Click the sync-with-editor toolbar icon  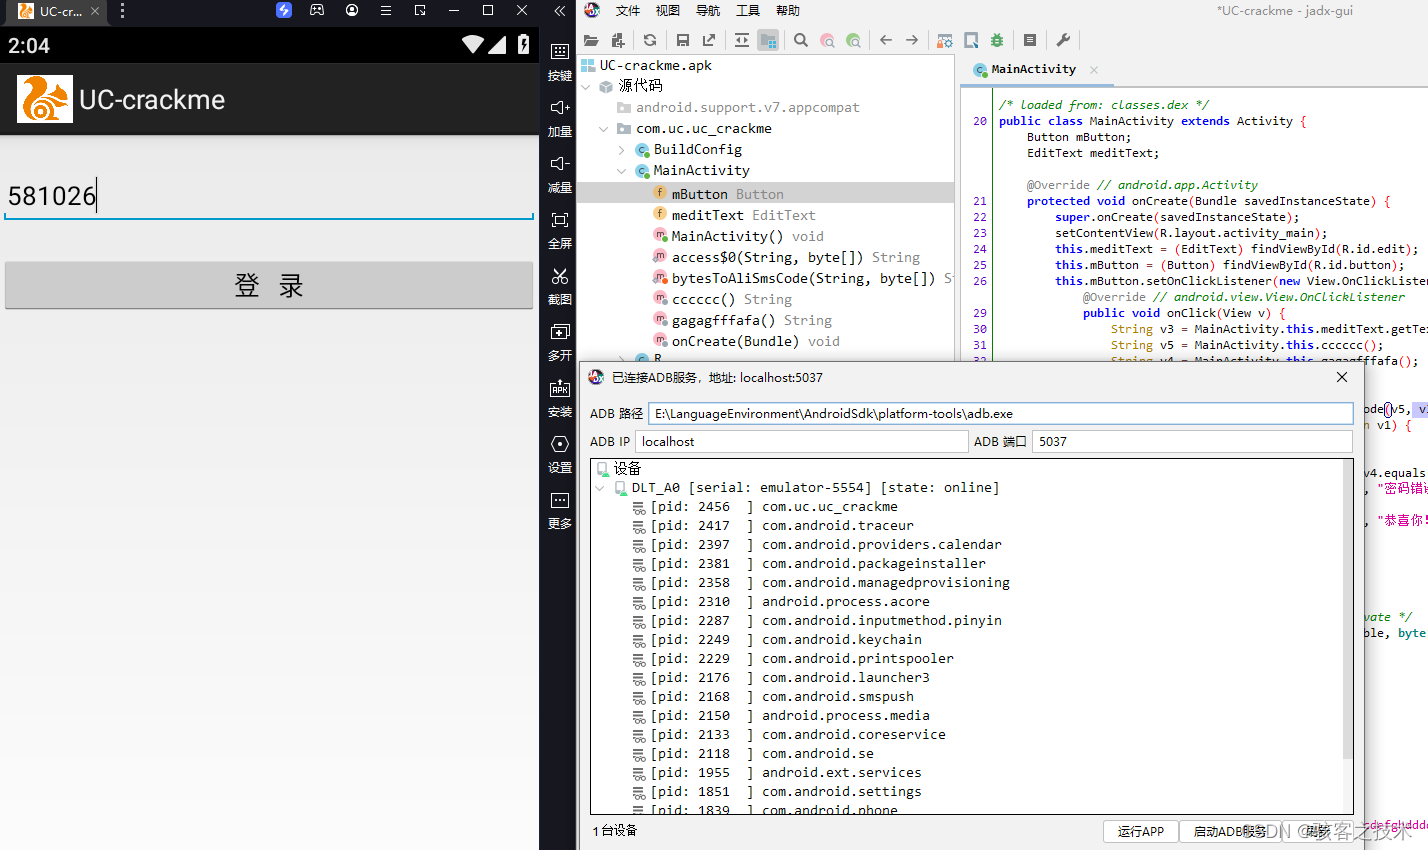[741, 40]
